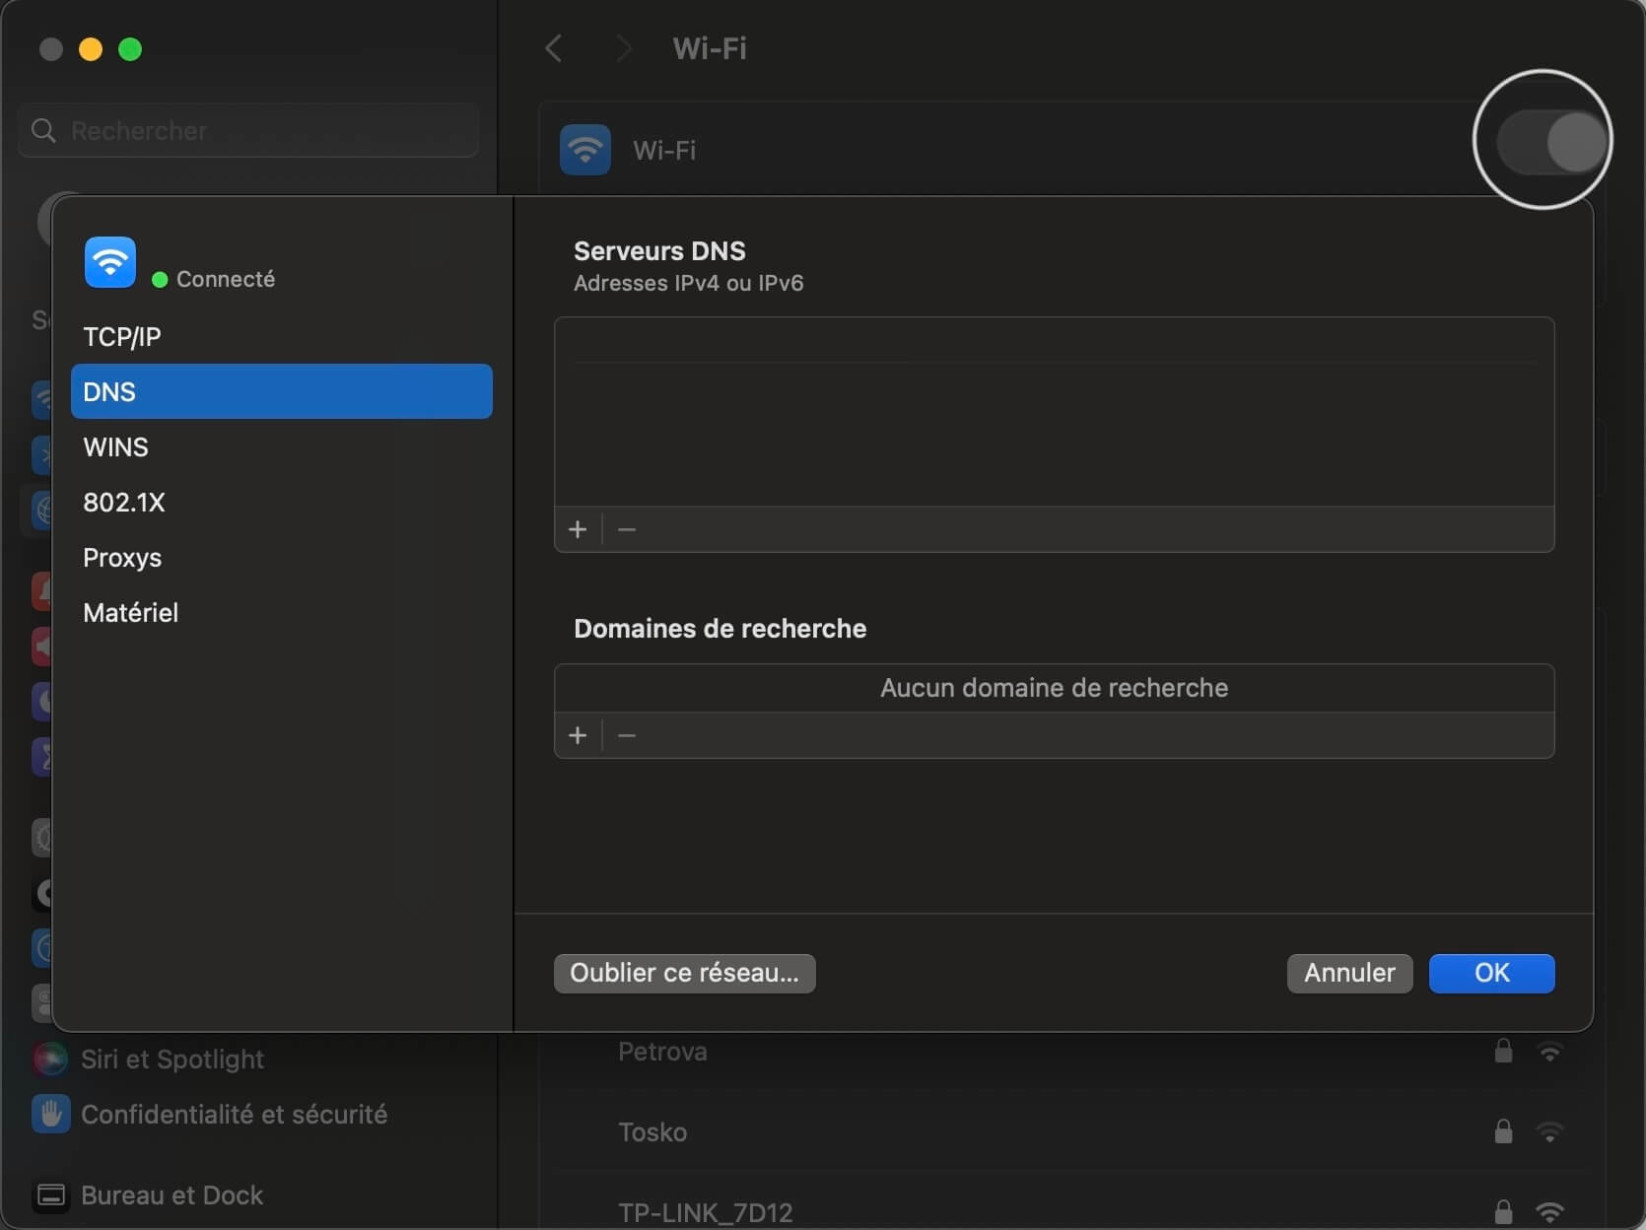Click the Wi-Fi icon beside Connecté
The image size is (1646, 1230).
pyautogui.click(x=110, y=262)
